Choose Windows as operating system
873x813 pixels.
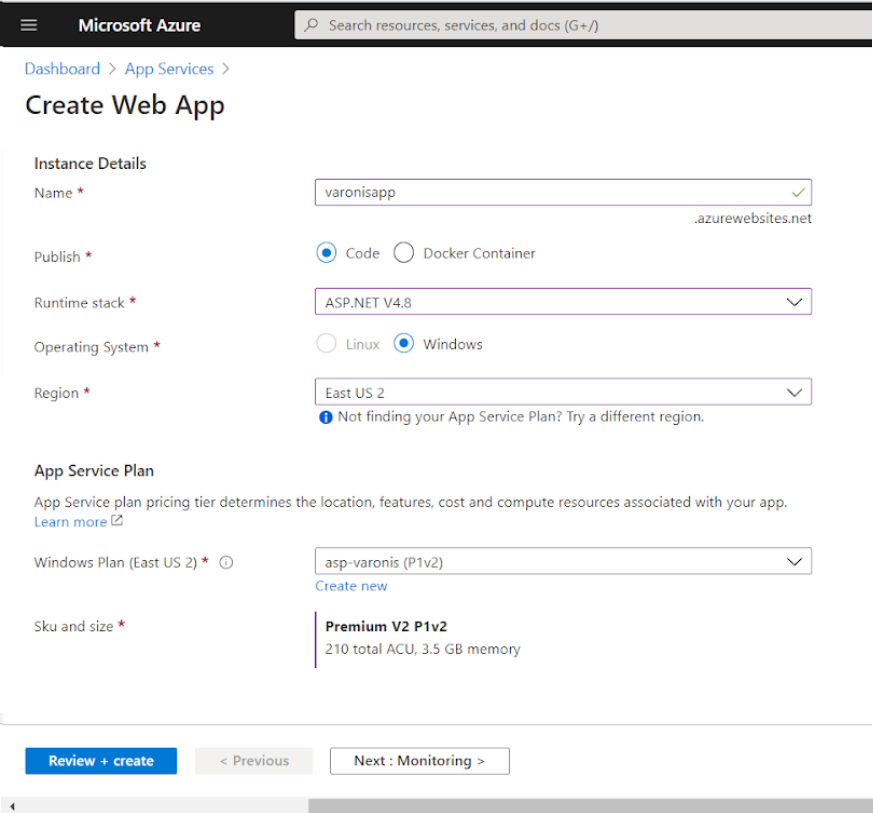pyautogui.click(x=404, y=344)
